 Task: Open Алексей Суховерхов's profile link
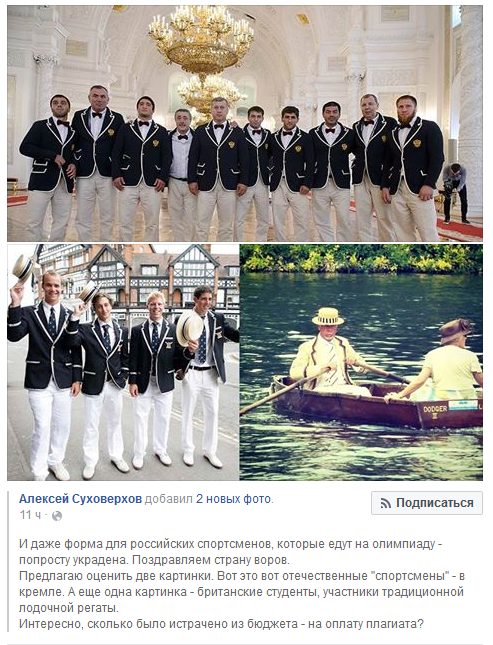tap(80, 499)
